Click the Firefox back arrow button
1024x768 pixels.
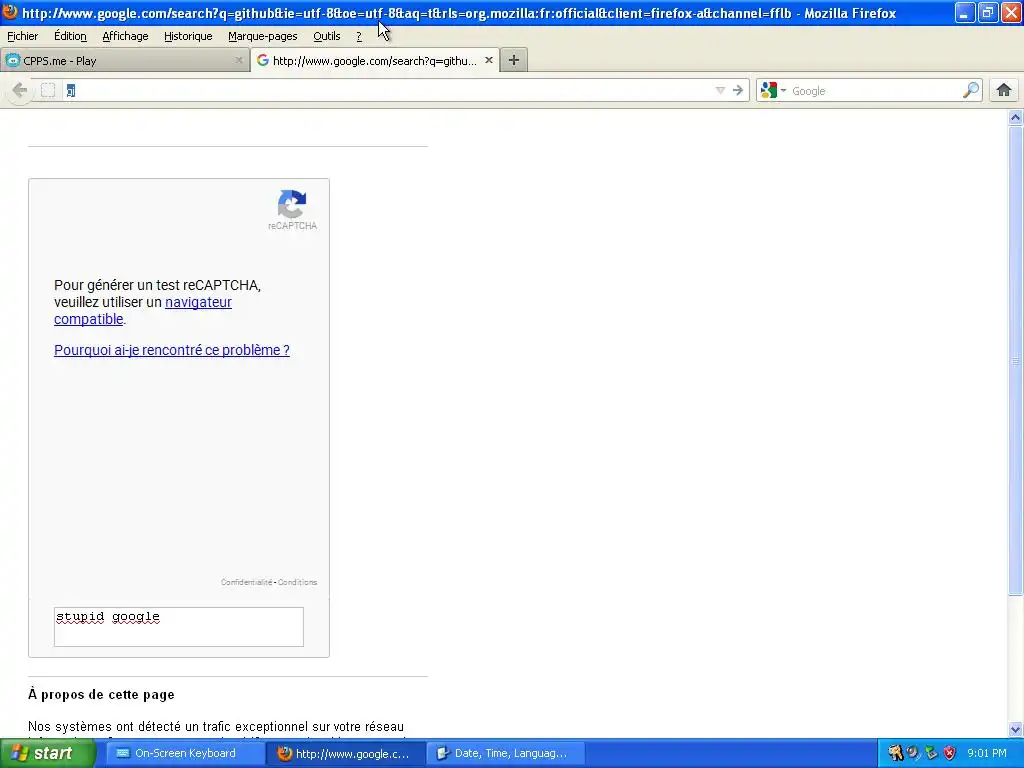[20, 90]
